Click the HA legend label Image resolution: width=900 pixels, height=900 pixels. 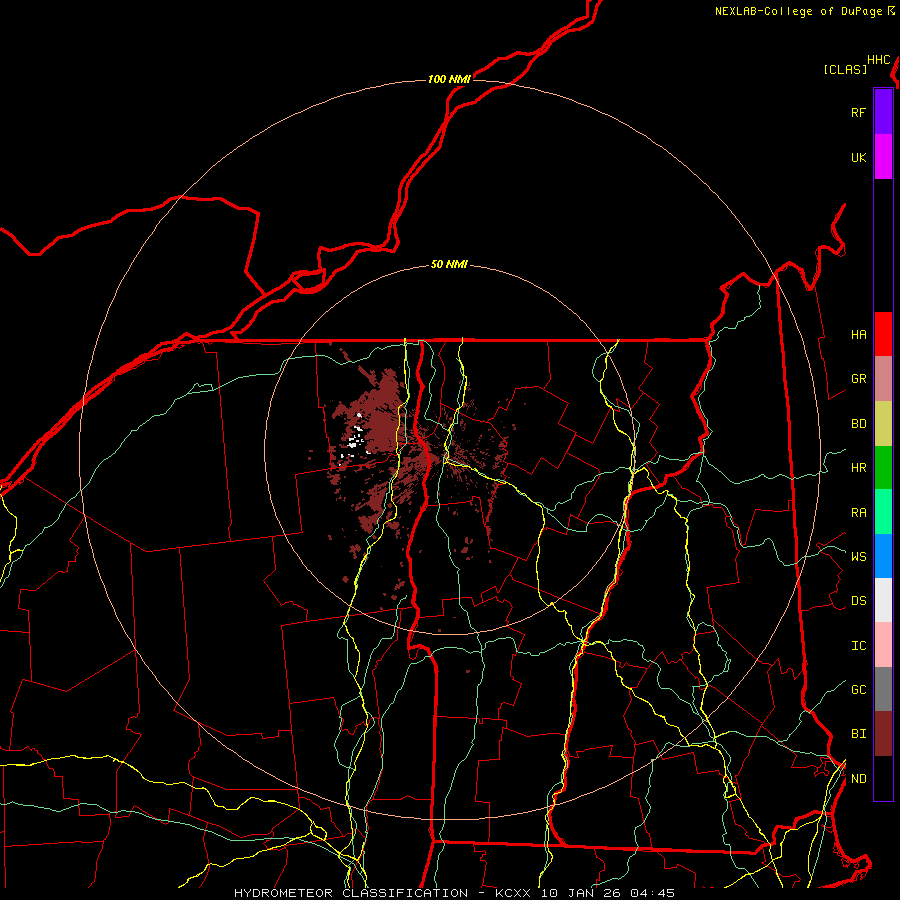858,335
